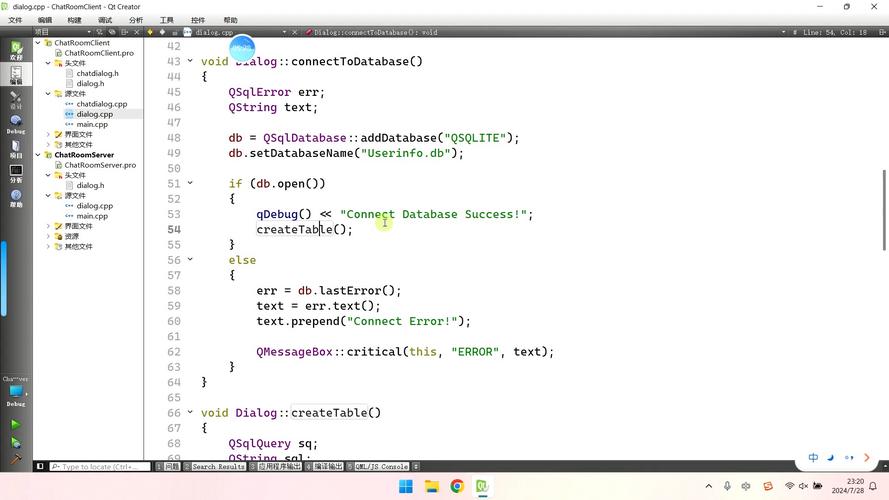Screen dimensions: 889x500
Task: Click the Start Debugging run icon
Action: [x=16, y=442]
